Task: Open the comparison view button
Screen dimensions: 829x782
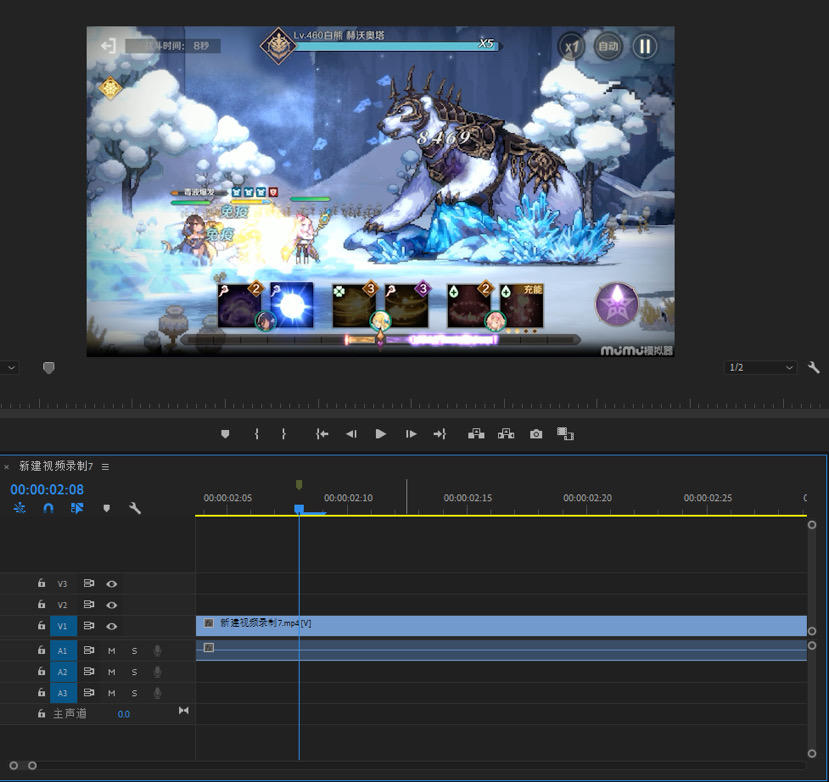Action: tap(565, 434)
